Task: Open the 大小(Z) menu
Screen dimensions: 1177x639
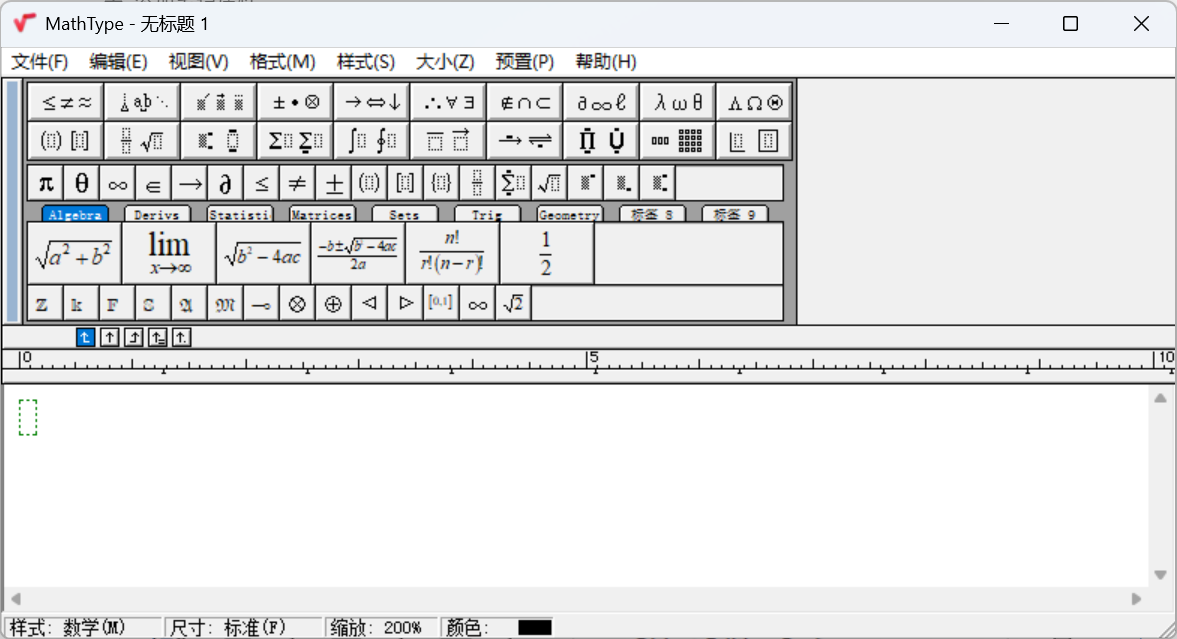Action: (x=445, y=62)
